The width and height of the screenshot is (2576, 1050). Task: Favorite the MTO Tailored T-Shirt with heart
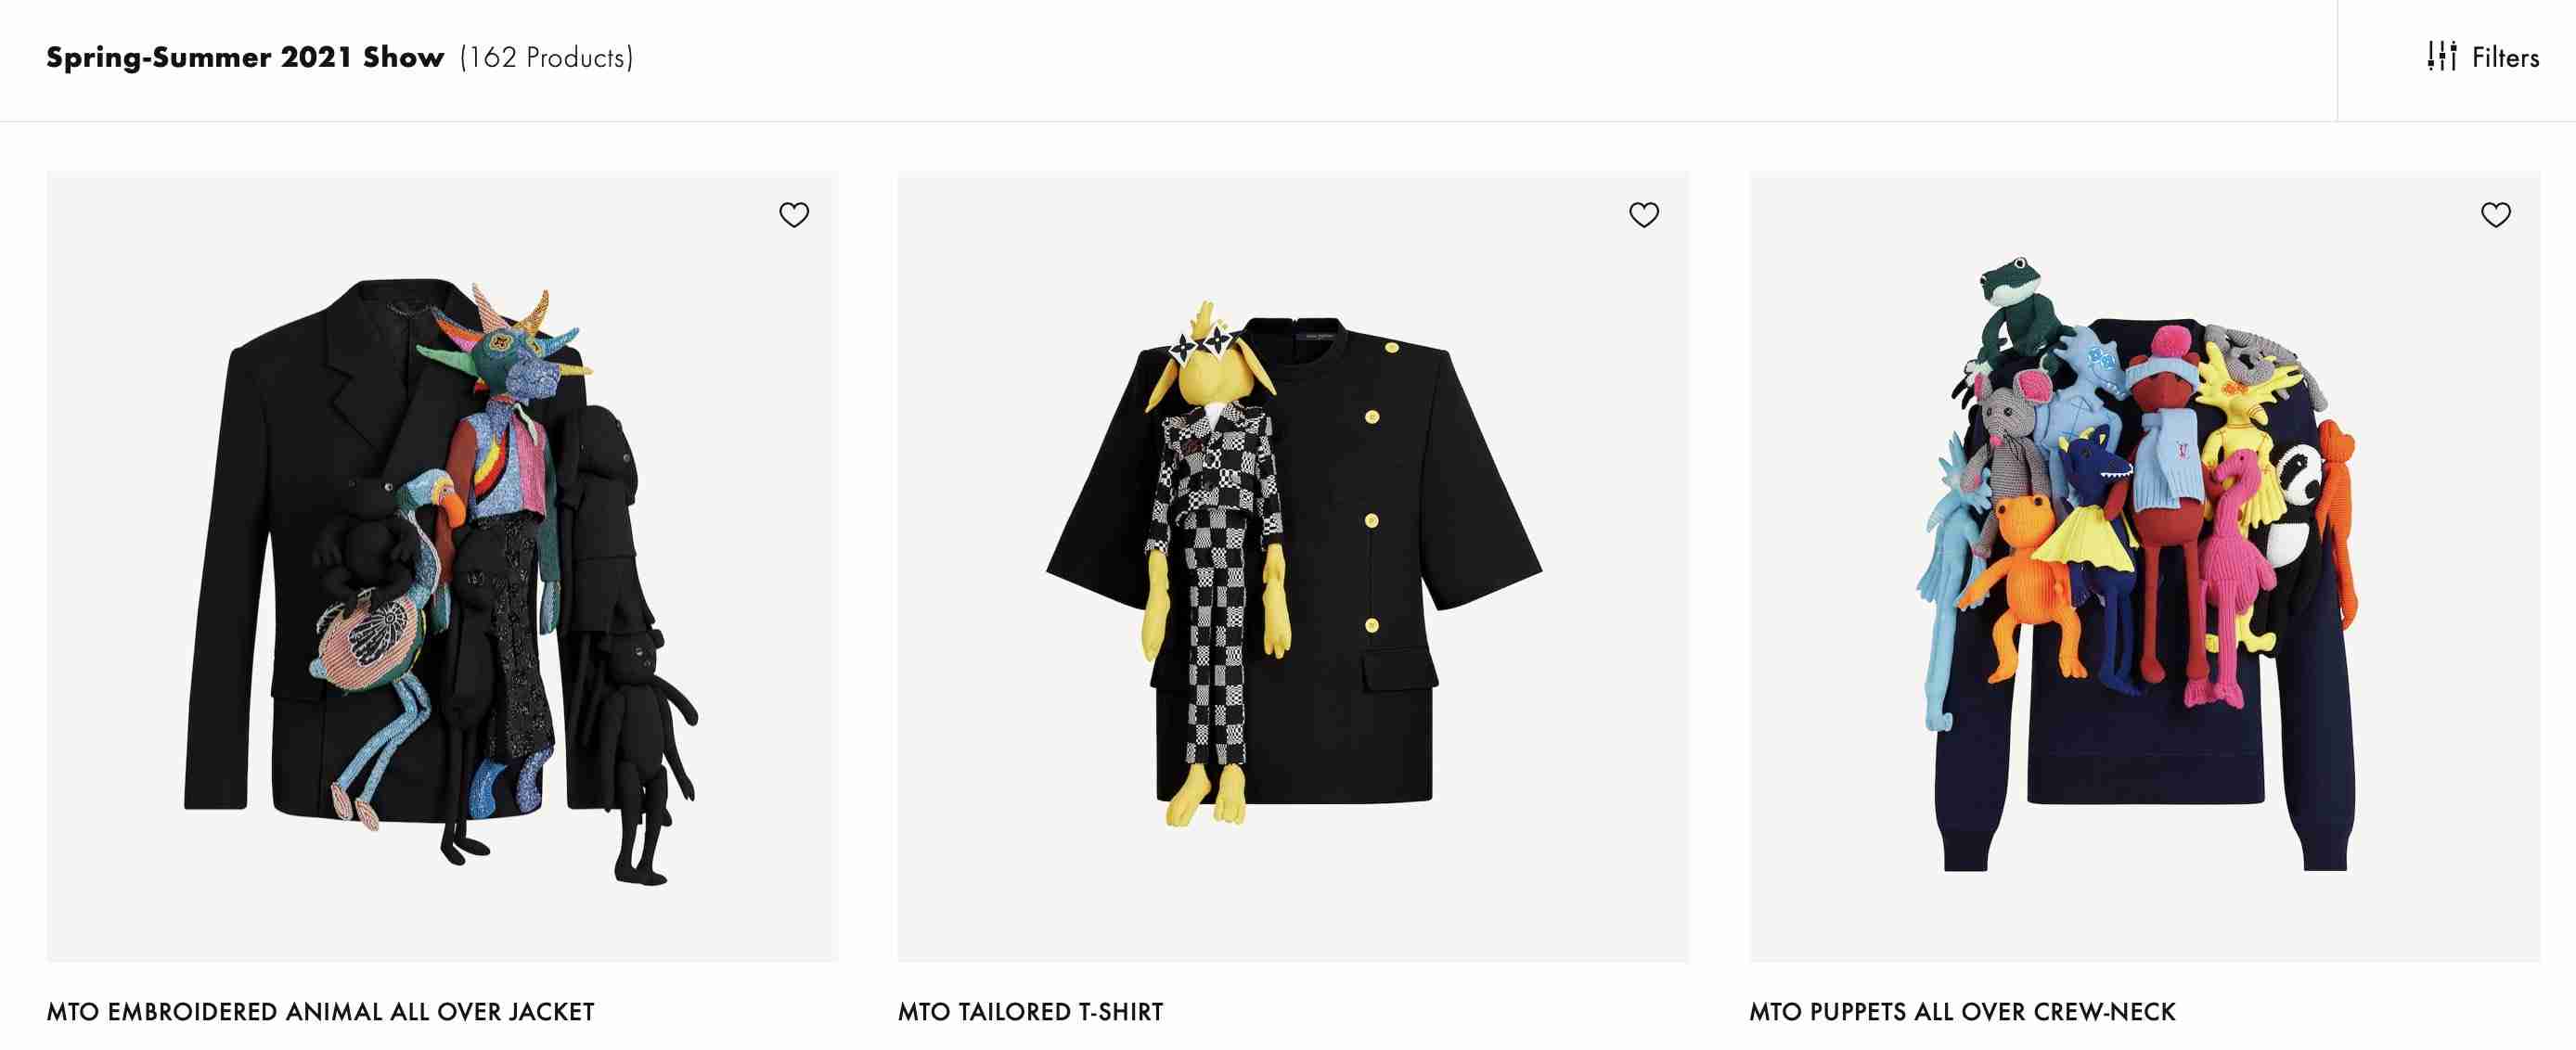click(1644, 215)
